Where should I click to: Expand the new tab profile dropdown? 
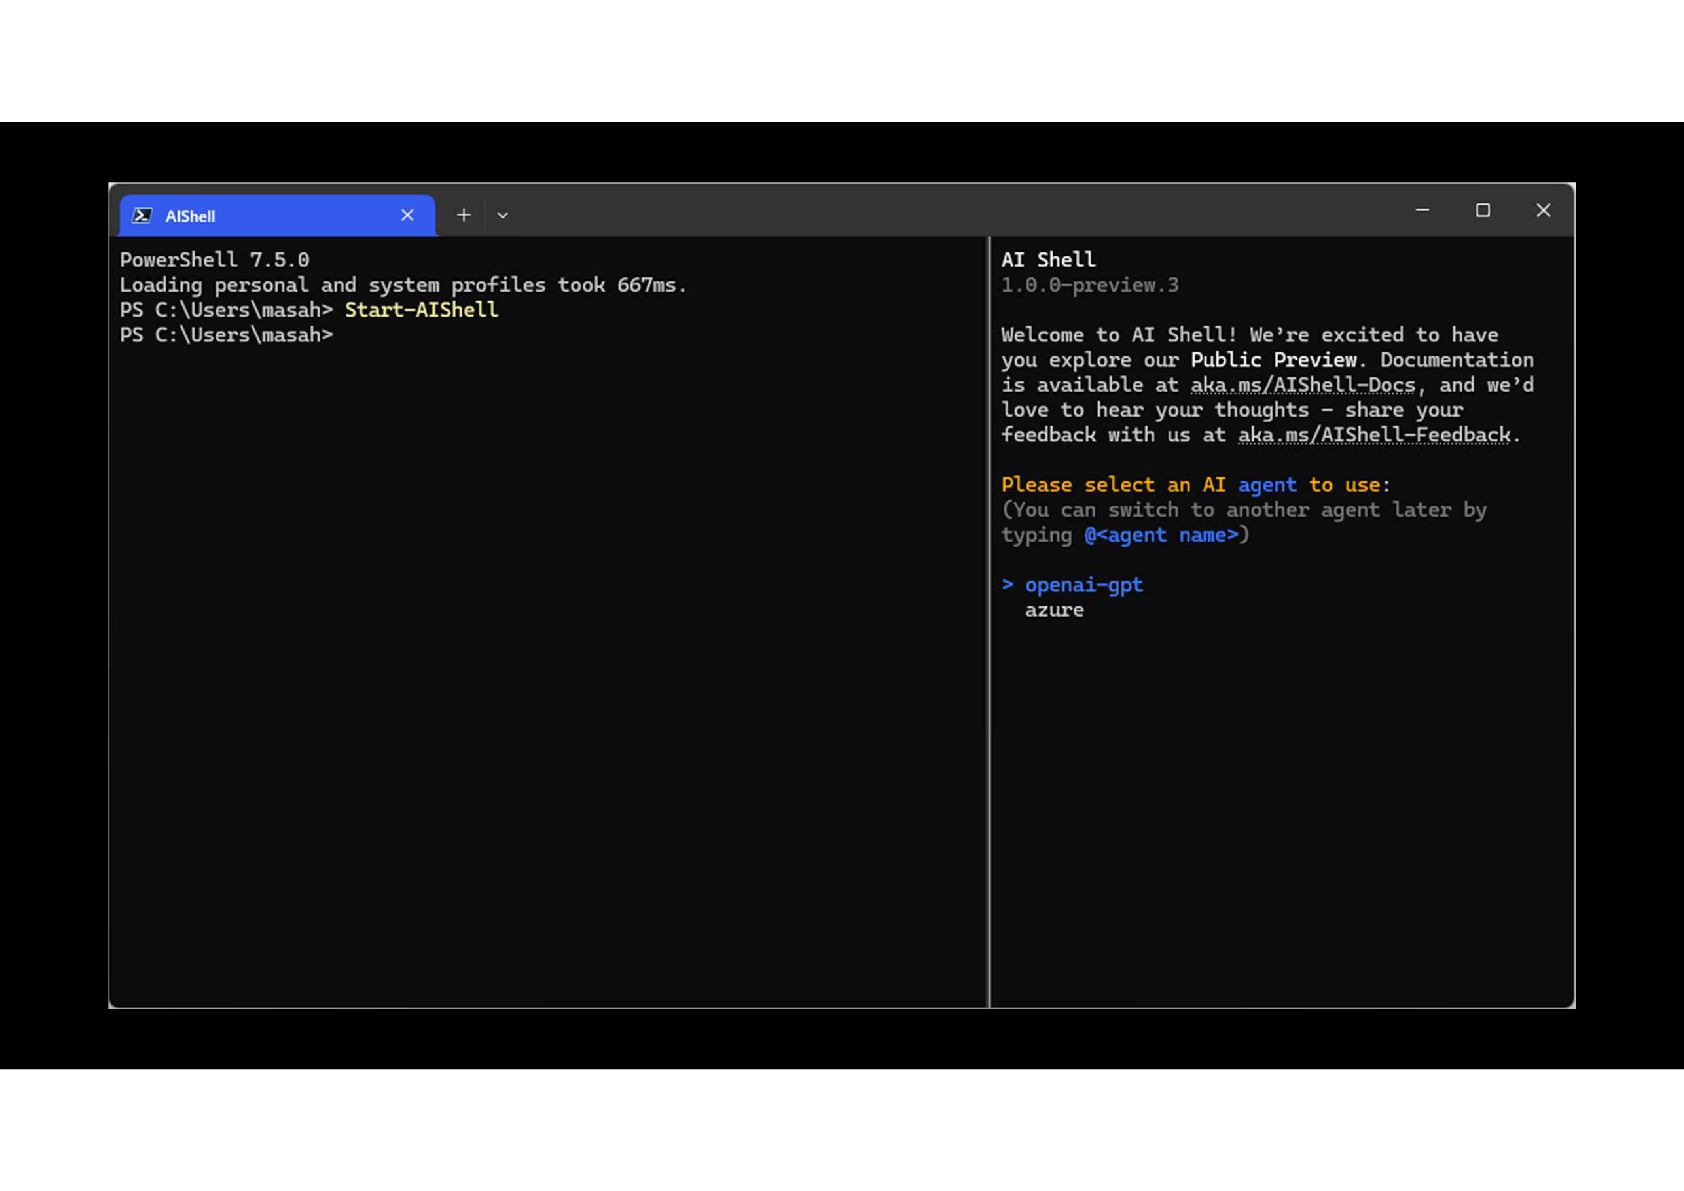(503, 215)
